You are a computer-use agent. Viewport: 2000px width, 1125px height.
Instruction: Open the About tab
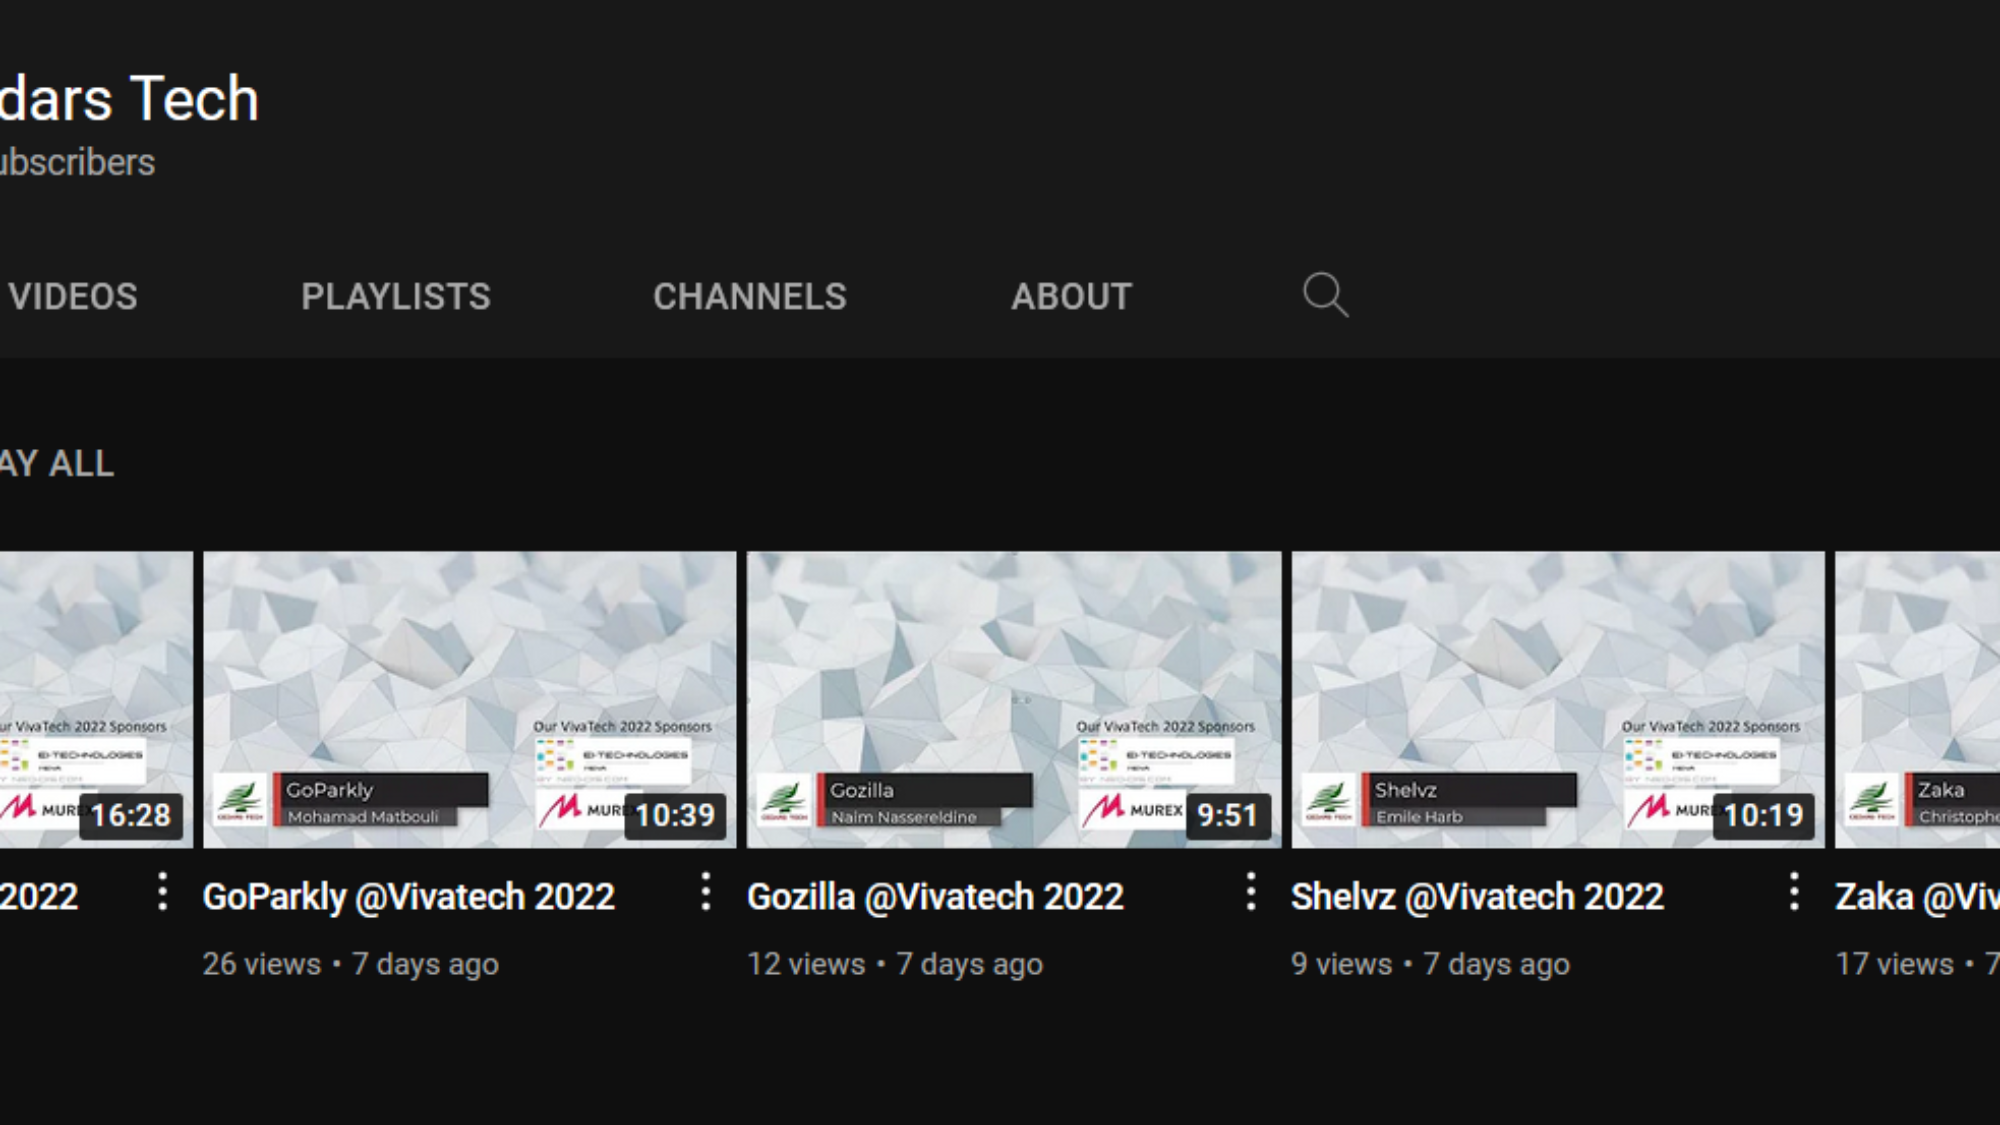[1071, 297]
